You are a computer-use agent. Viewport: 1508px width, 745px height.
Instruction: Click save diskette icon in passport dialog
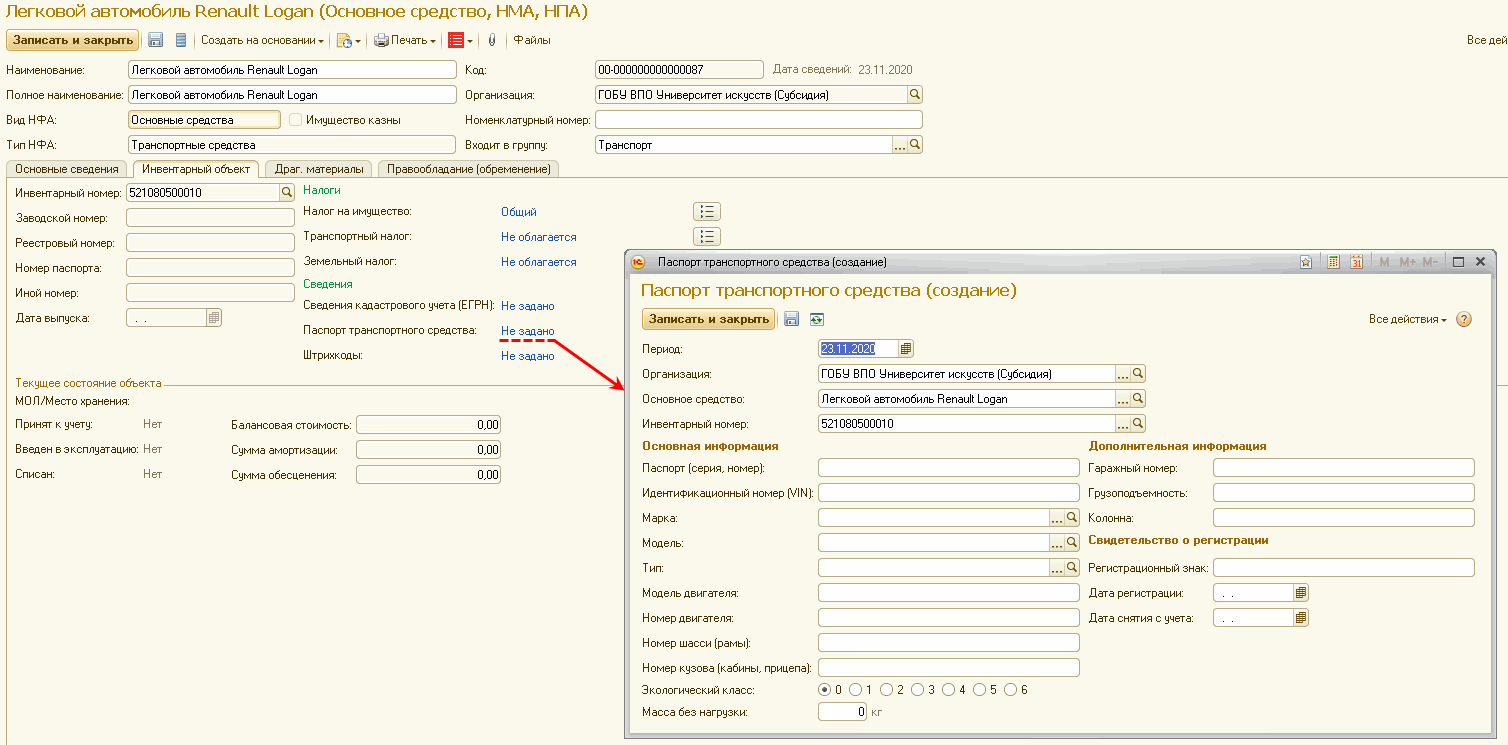(792, 319)
